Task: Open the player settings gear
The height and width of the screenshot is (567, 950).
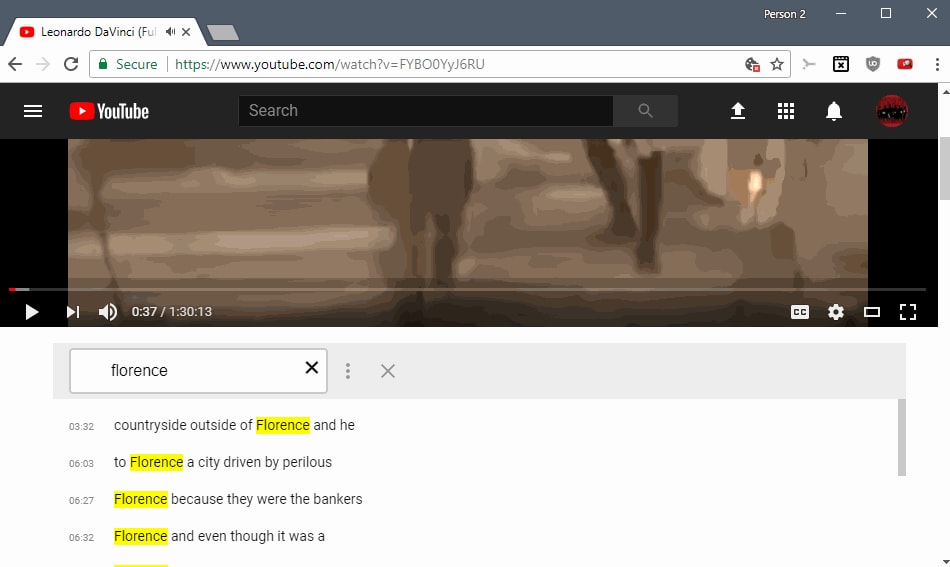Action: (835, 312)
